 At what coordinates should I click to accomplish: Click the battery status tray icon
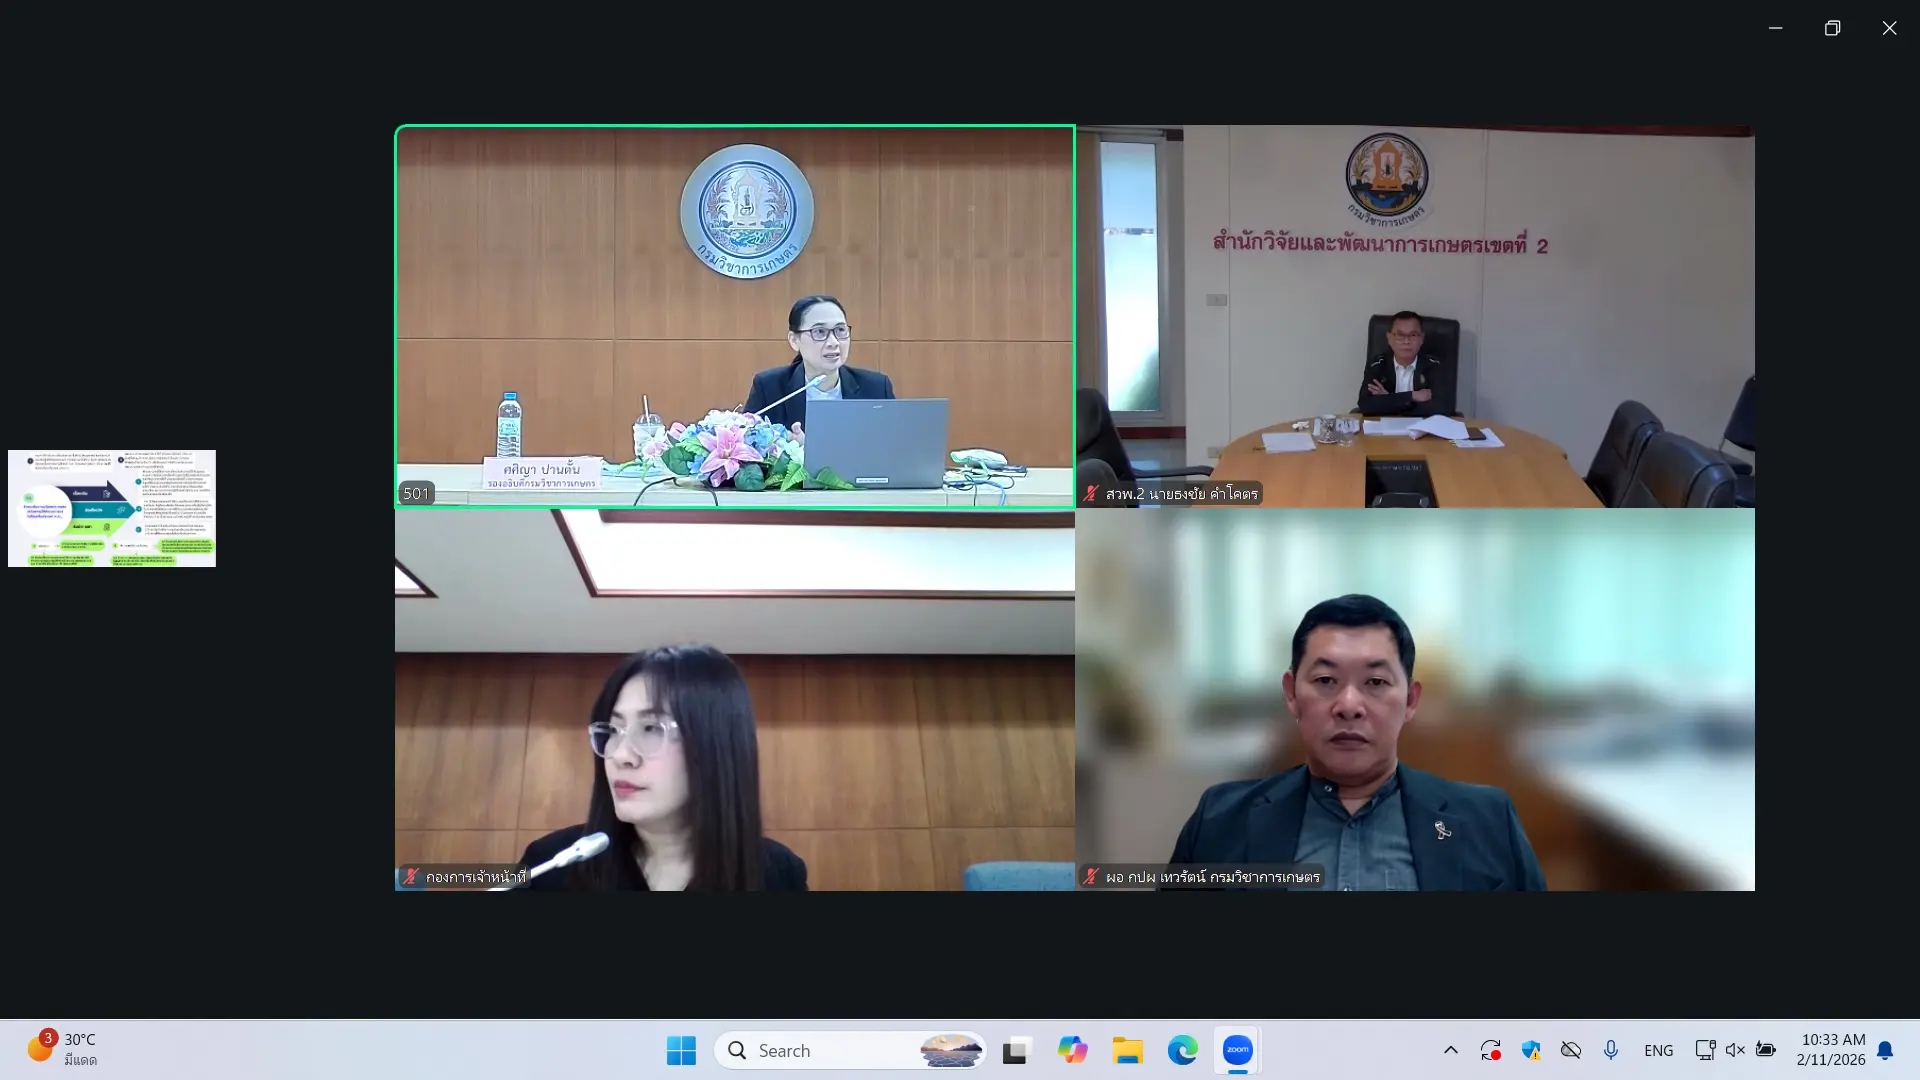(x=1766, y=1050)
